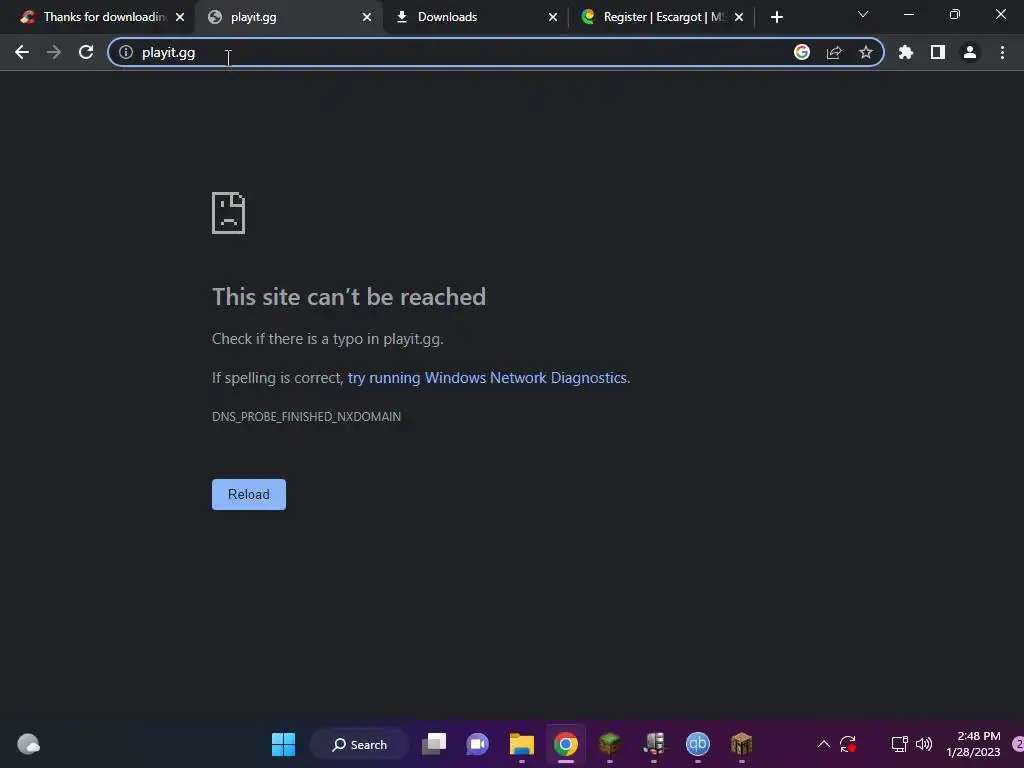
Task: Open a new tab with plus button
Action: pyautogui.click(x=776, y=17)
